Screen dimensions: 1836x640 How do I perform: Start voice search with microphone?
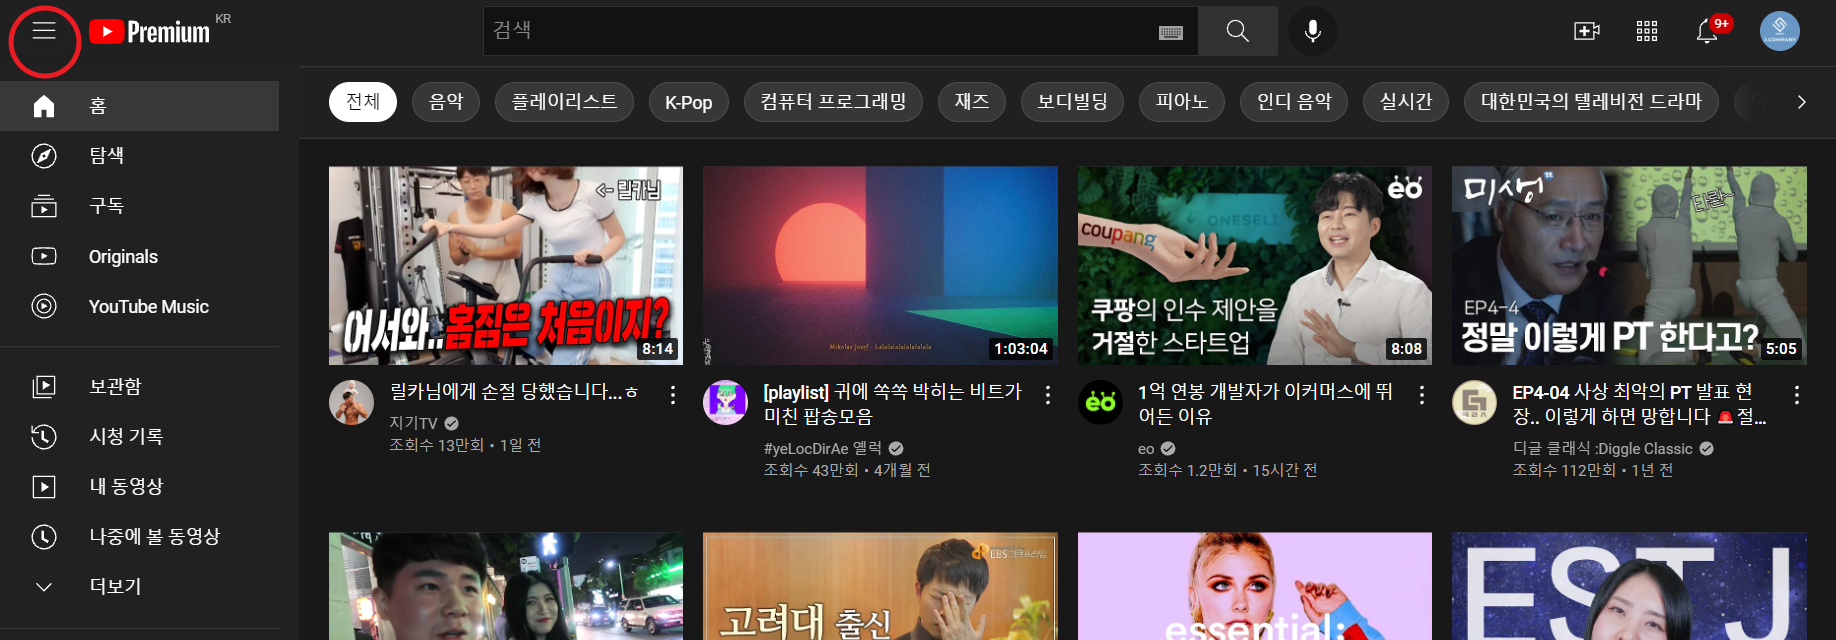1313,31
